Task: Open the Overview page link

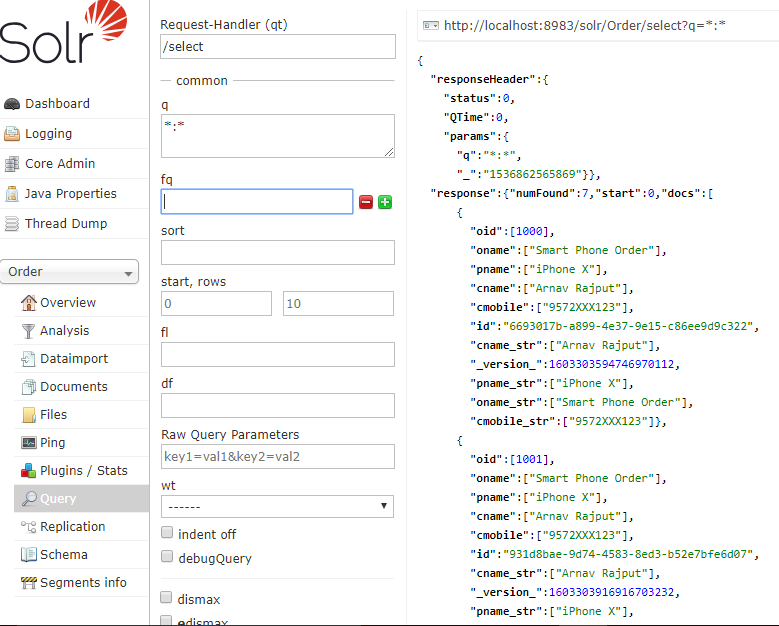Action: click(68, 303)
